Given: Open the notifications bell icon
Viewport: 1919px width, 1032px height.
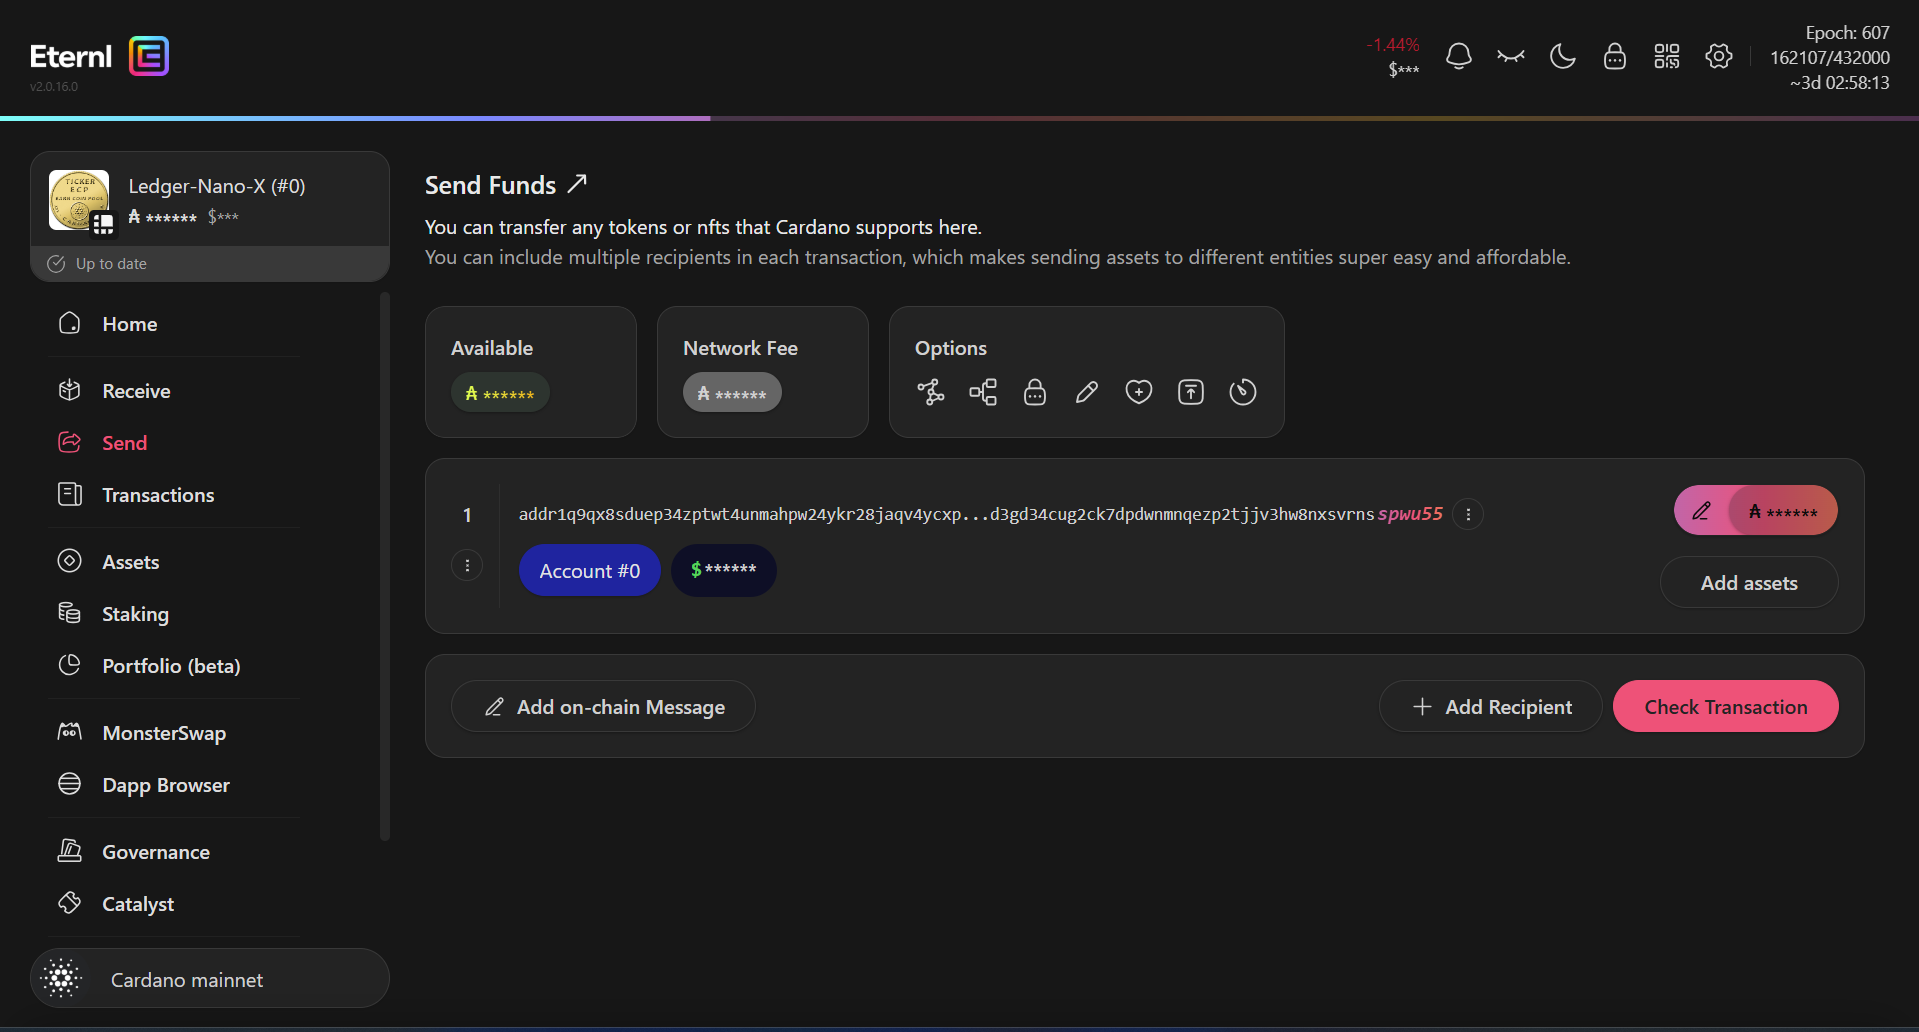Looking at the screenshot, I should (x=1459, y=57).
